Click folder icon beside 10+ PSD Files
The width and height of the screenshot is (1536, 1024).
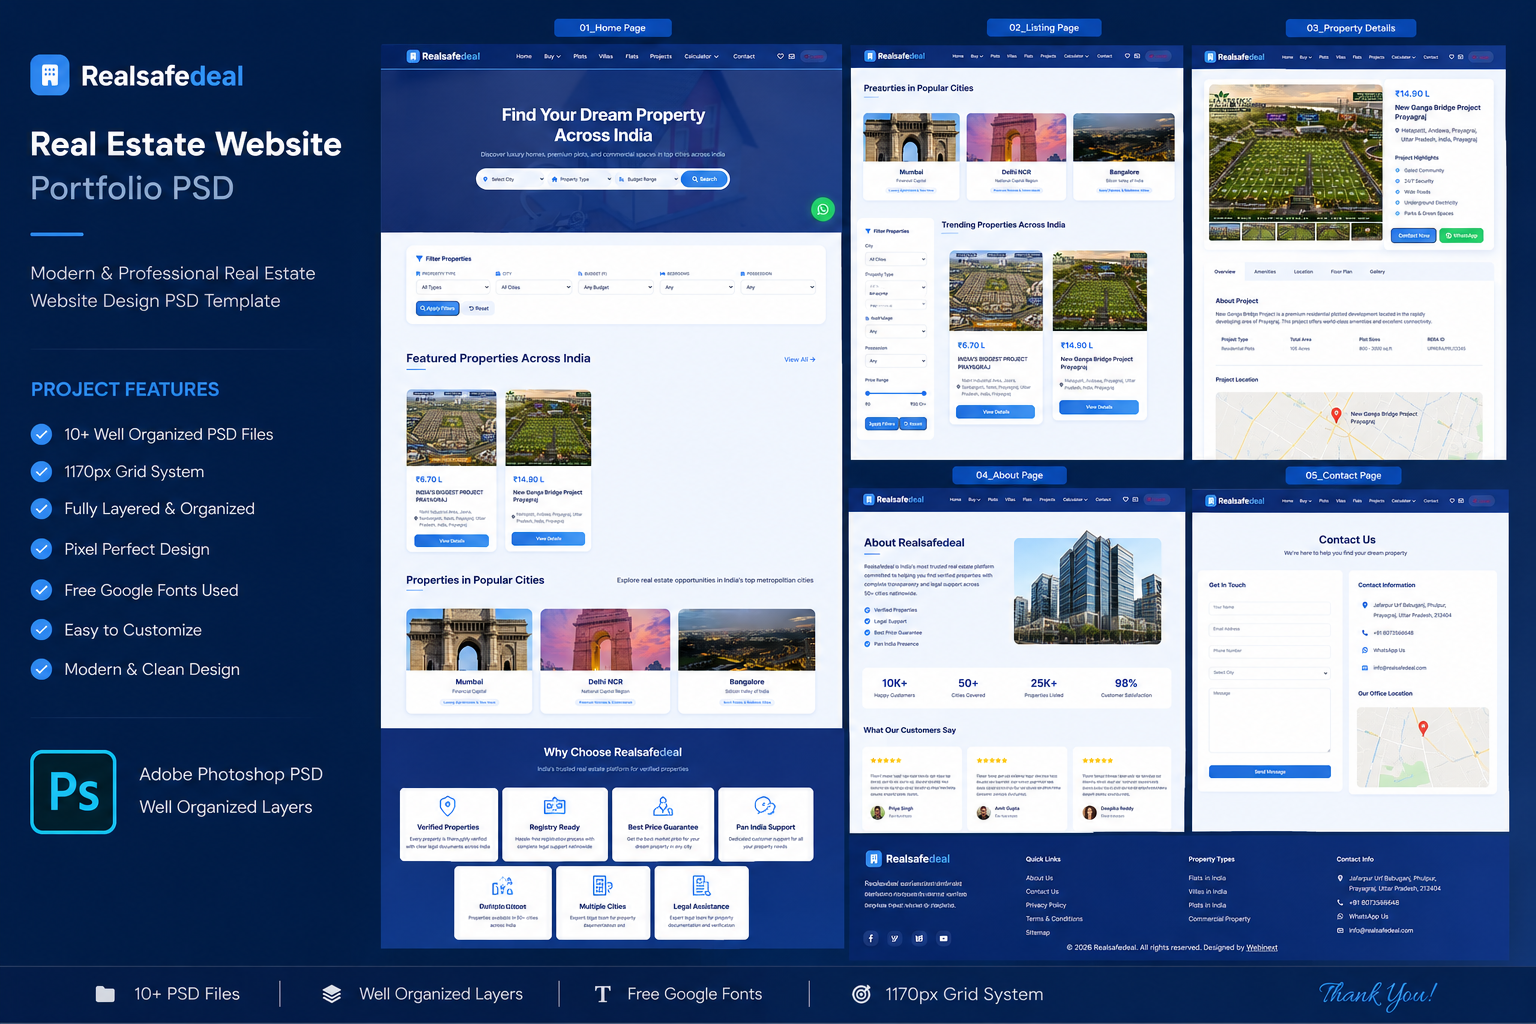click(105, 994)
